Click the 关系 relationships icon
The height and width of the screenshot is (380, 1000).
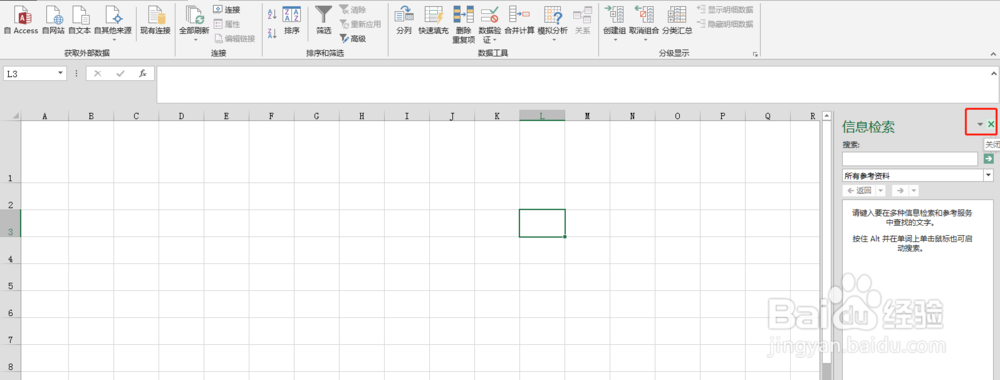tap(582, 20)
